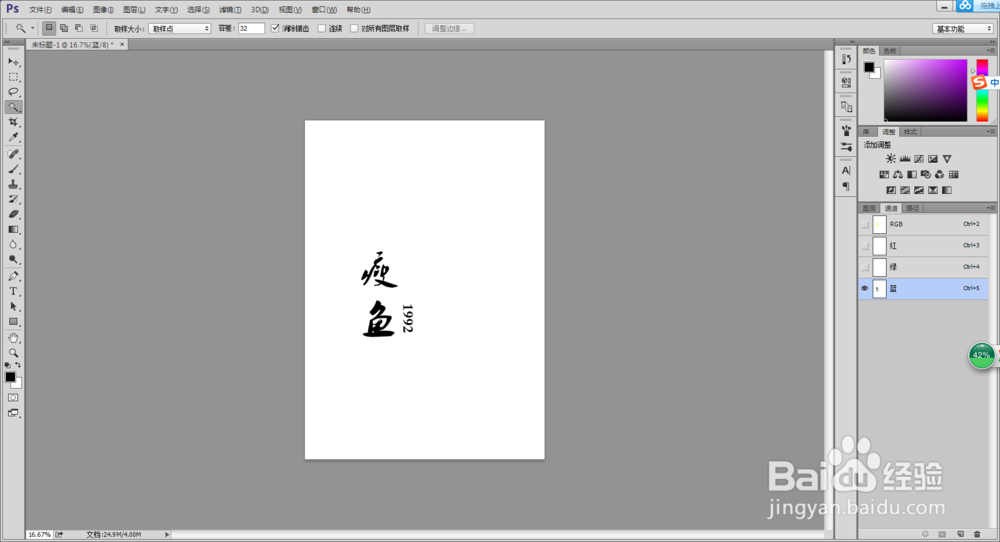Set foreground color in Color panel
Screen dimensions: 1000x542
point(869,67)
